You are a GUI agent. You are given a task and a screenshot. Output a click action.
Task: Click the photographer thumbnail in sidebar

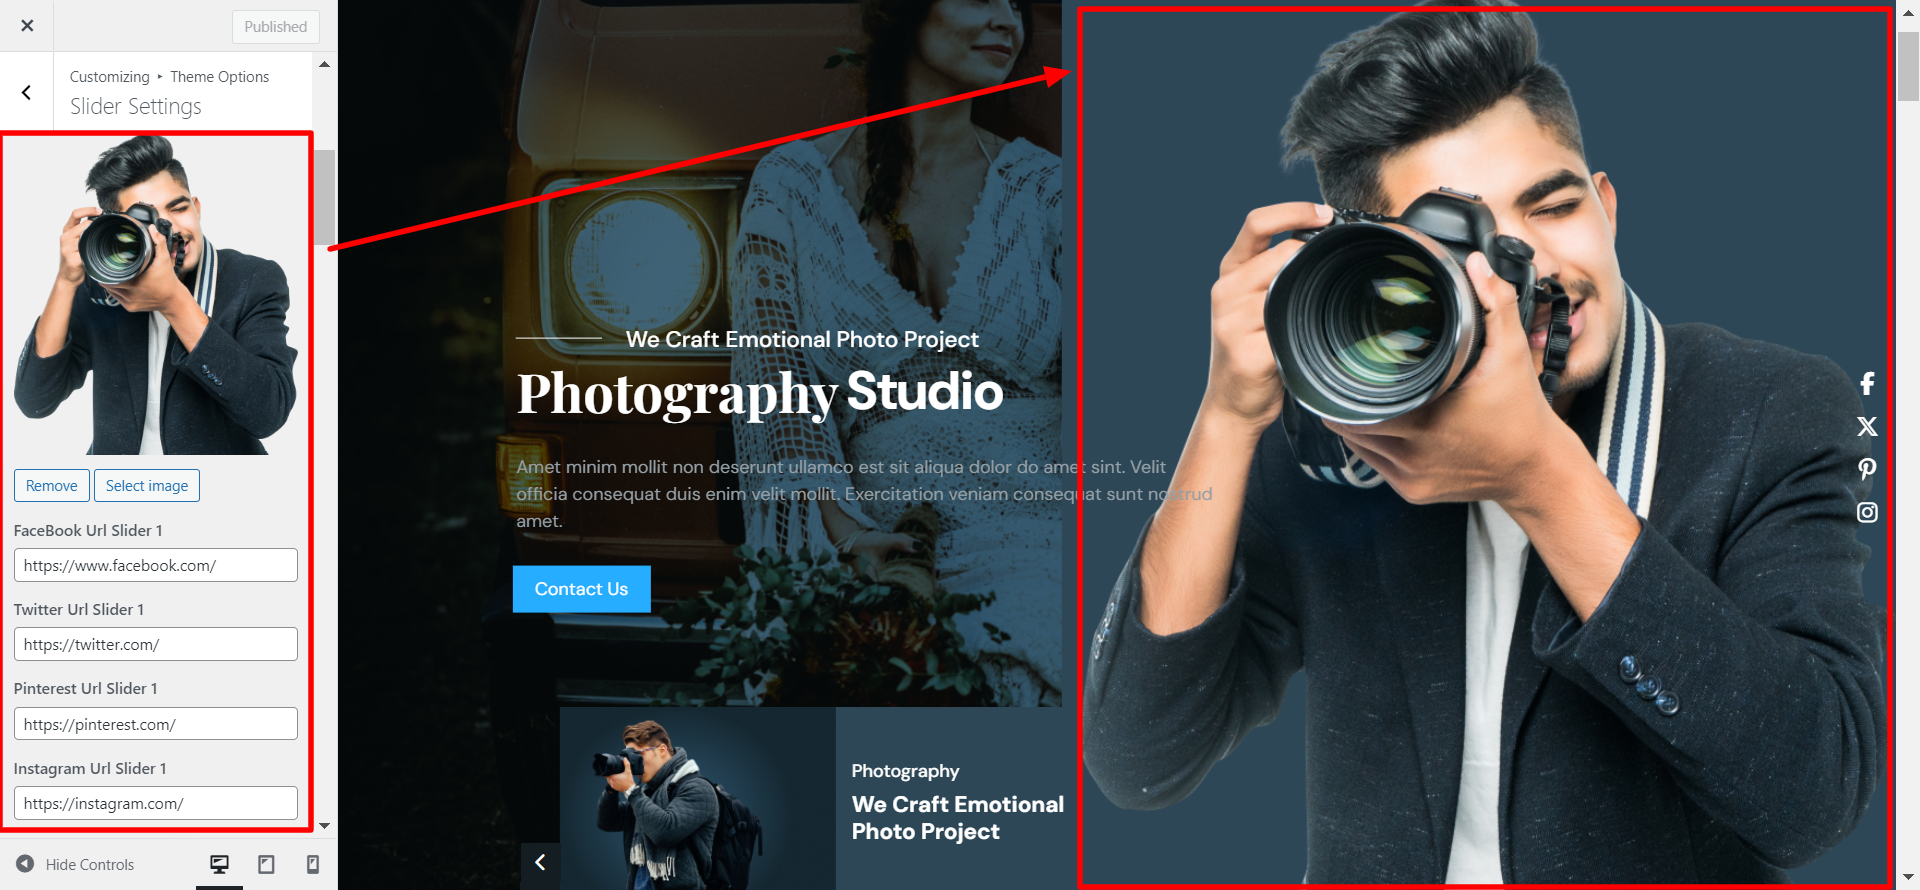pos(156,295)
